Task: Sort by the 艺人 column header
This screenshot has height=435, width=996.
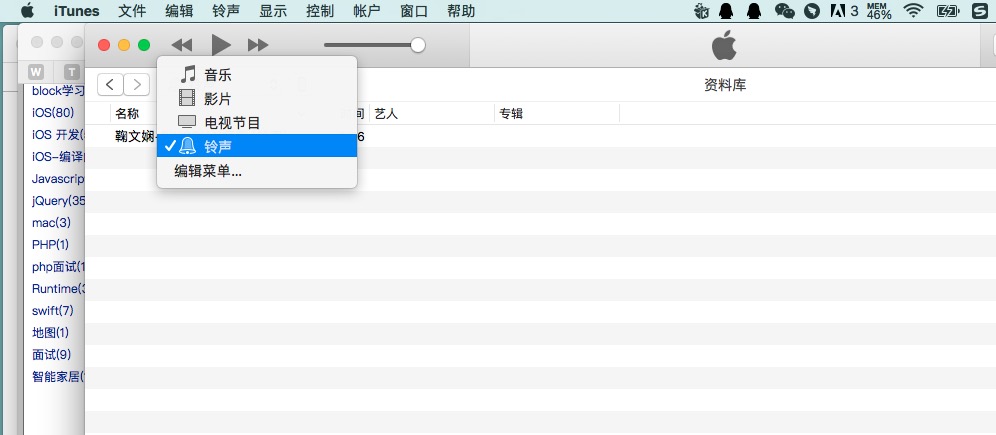Action: tap(386, 114)
